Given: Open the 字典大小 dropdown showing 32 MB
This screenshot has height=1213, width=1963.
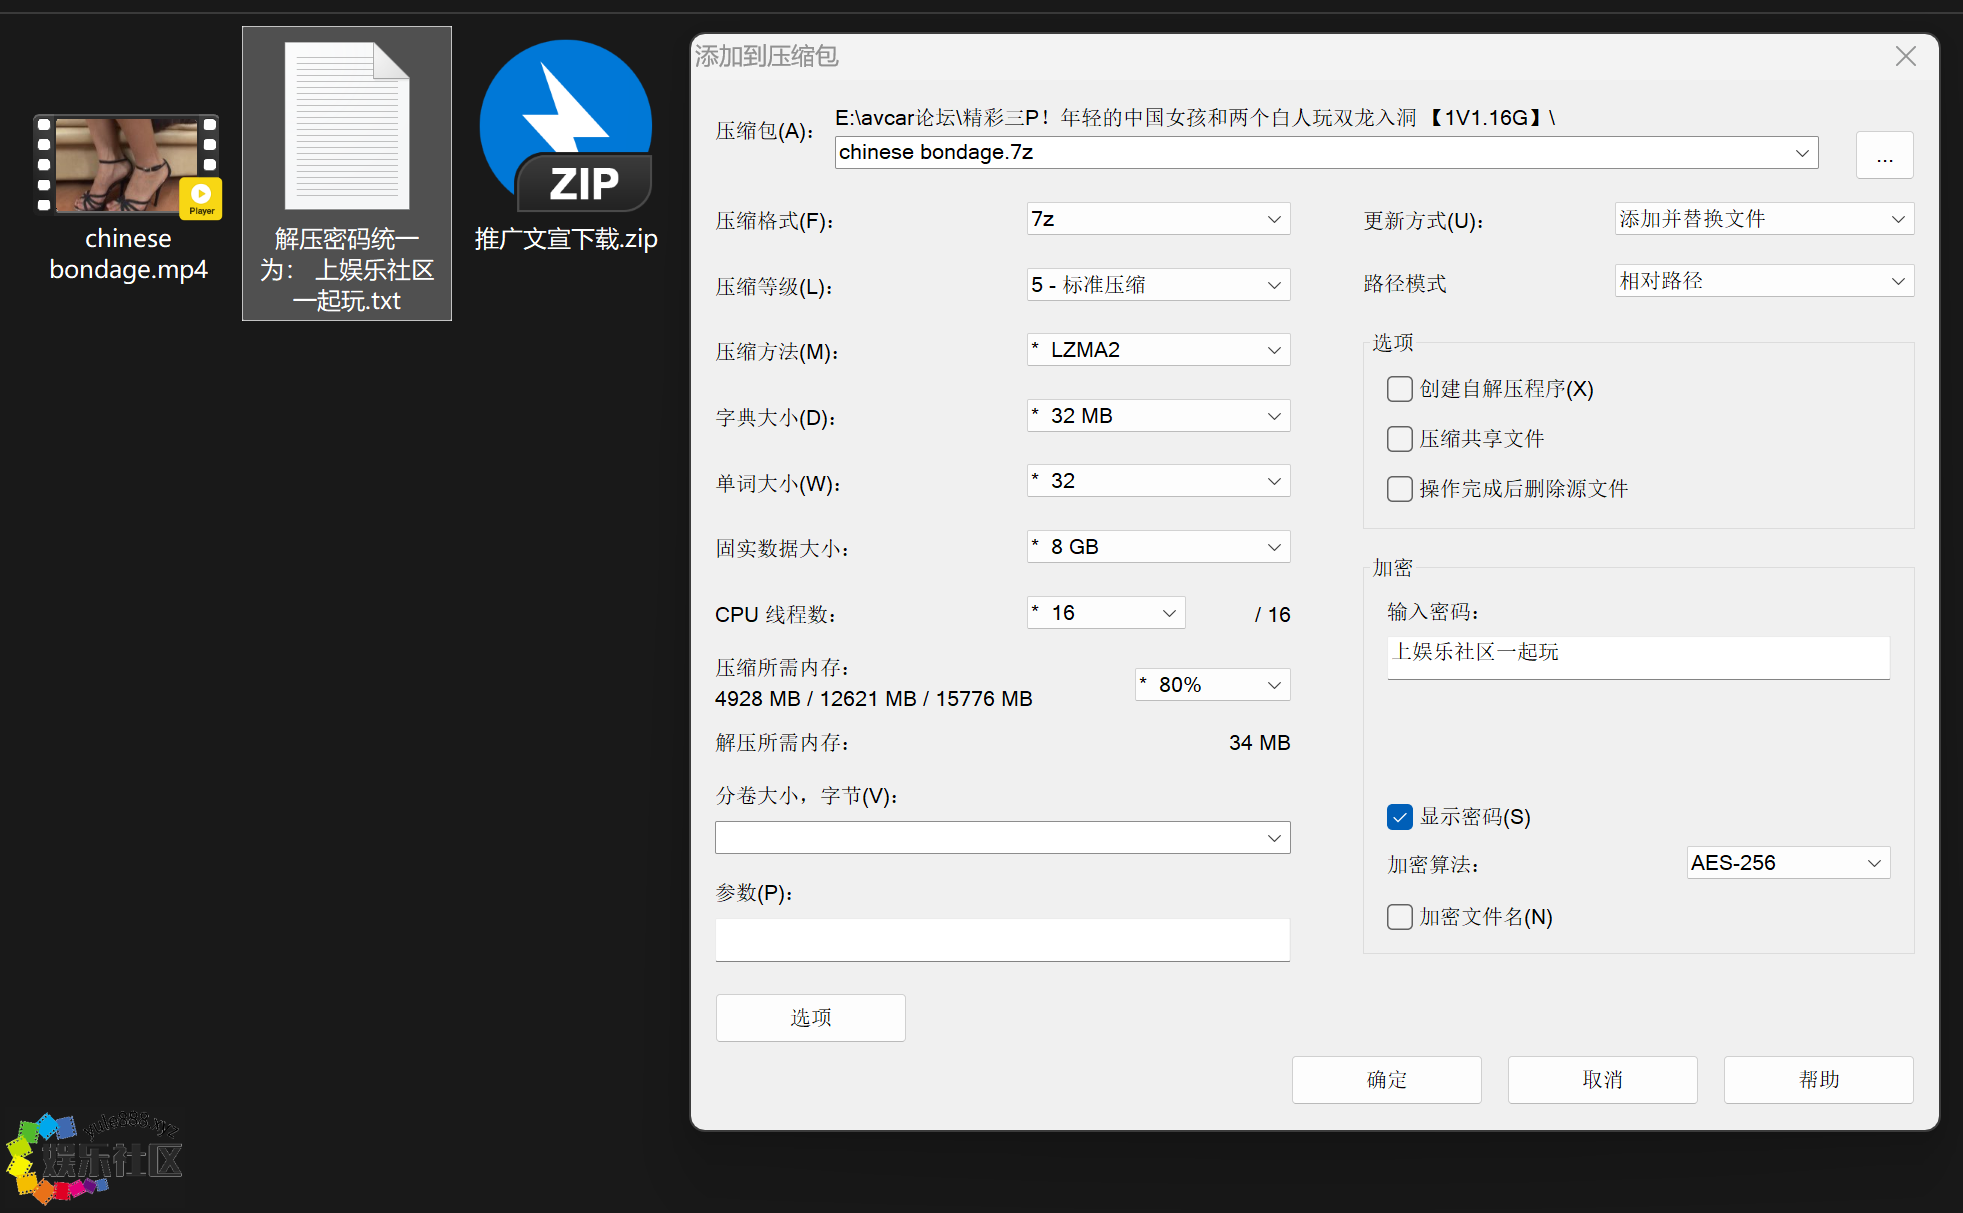Looking at the screenshot, I should pyautogui.click(x=1158, y=416).
